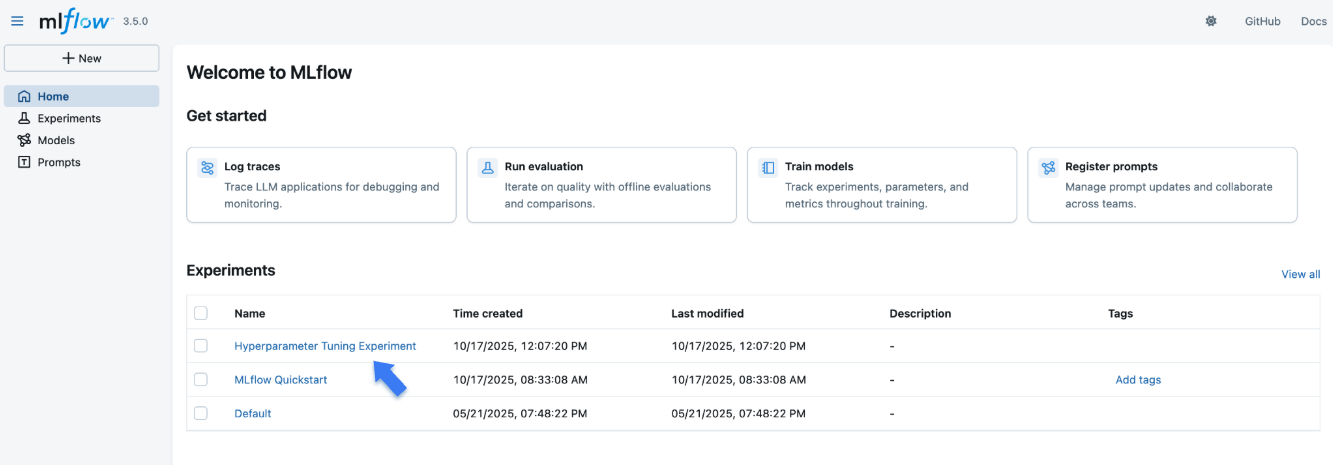The width and height of the screenshot is (1333, 465).
Task: Click the Run evaluation card icon
Action: (487, 168)
